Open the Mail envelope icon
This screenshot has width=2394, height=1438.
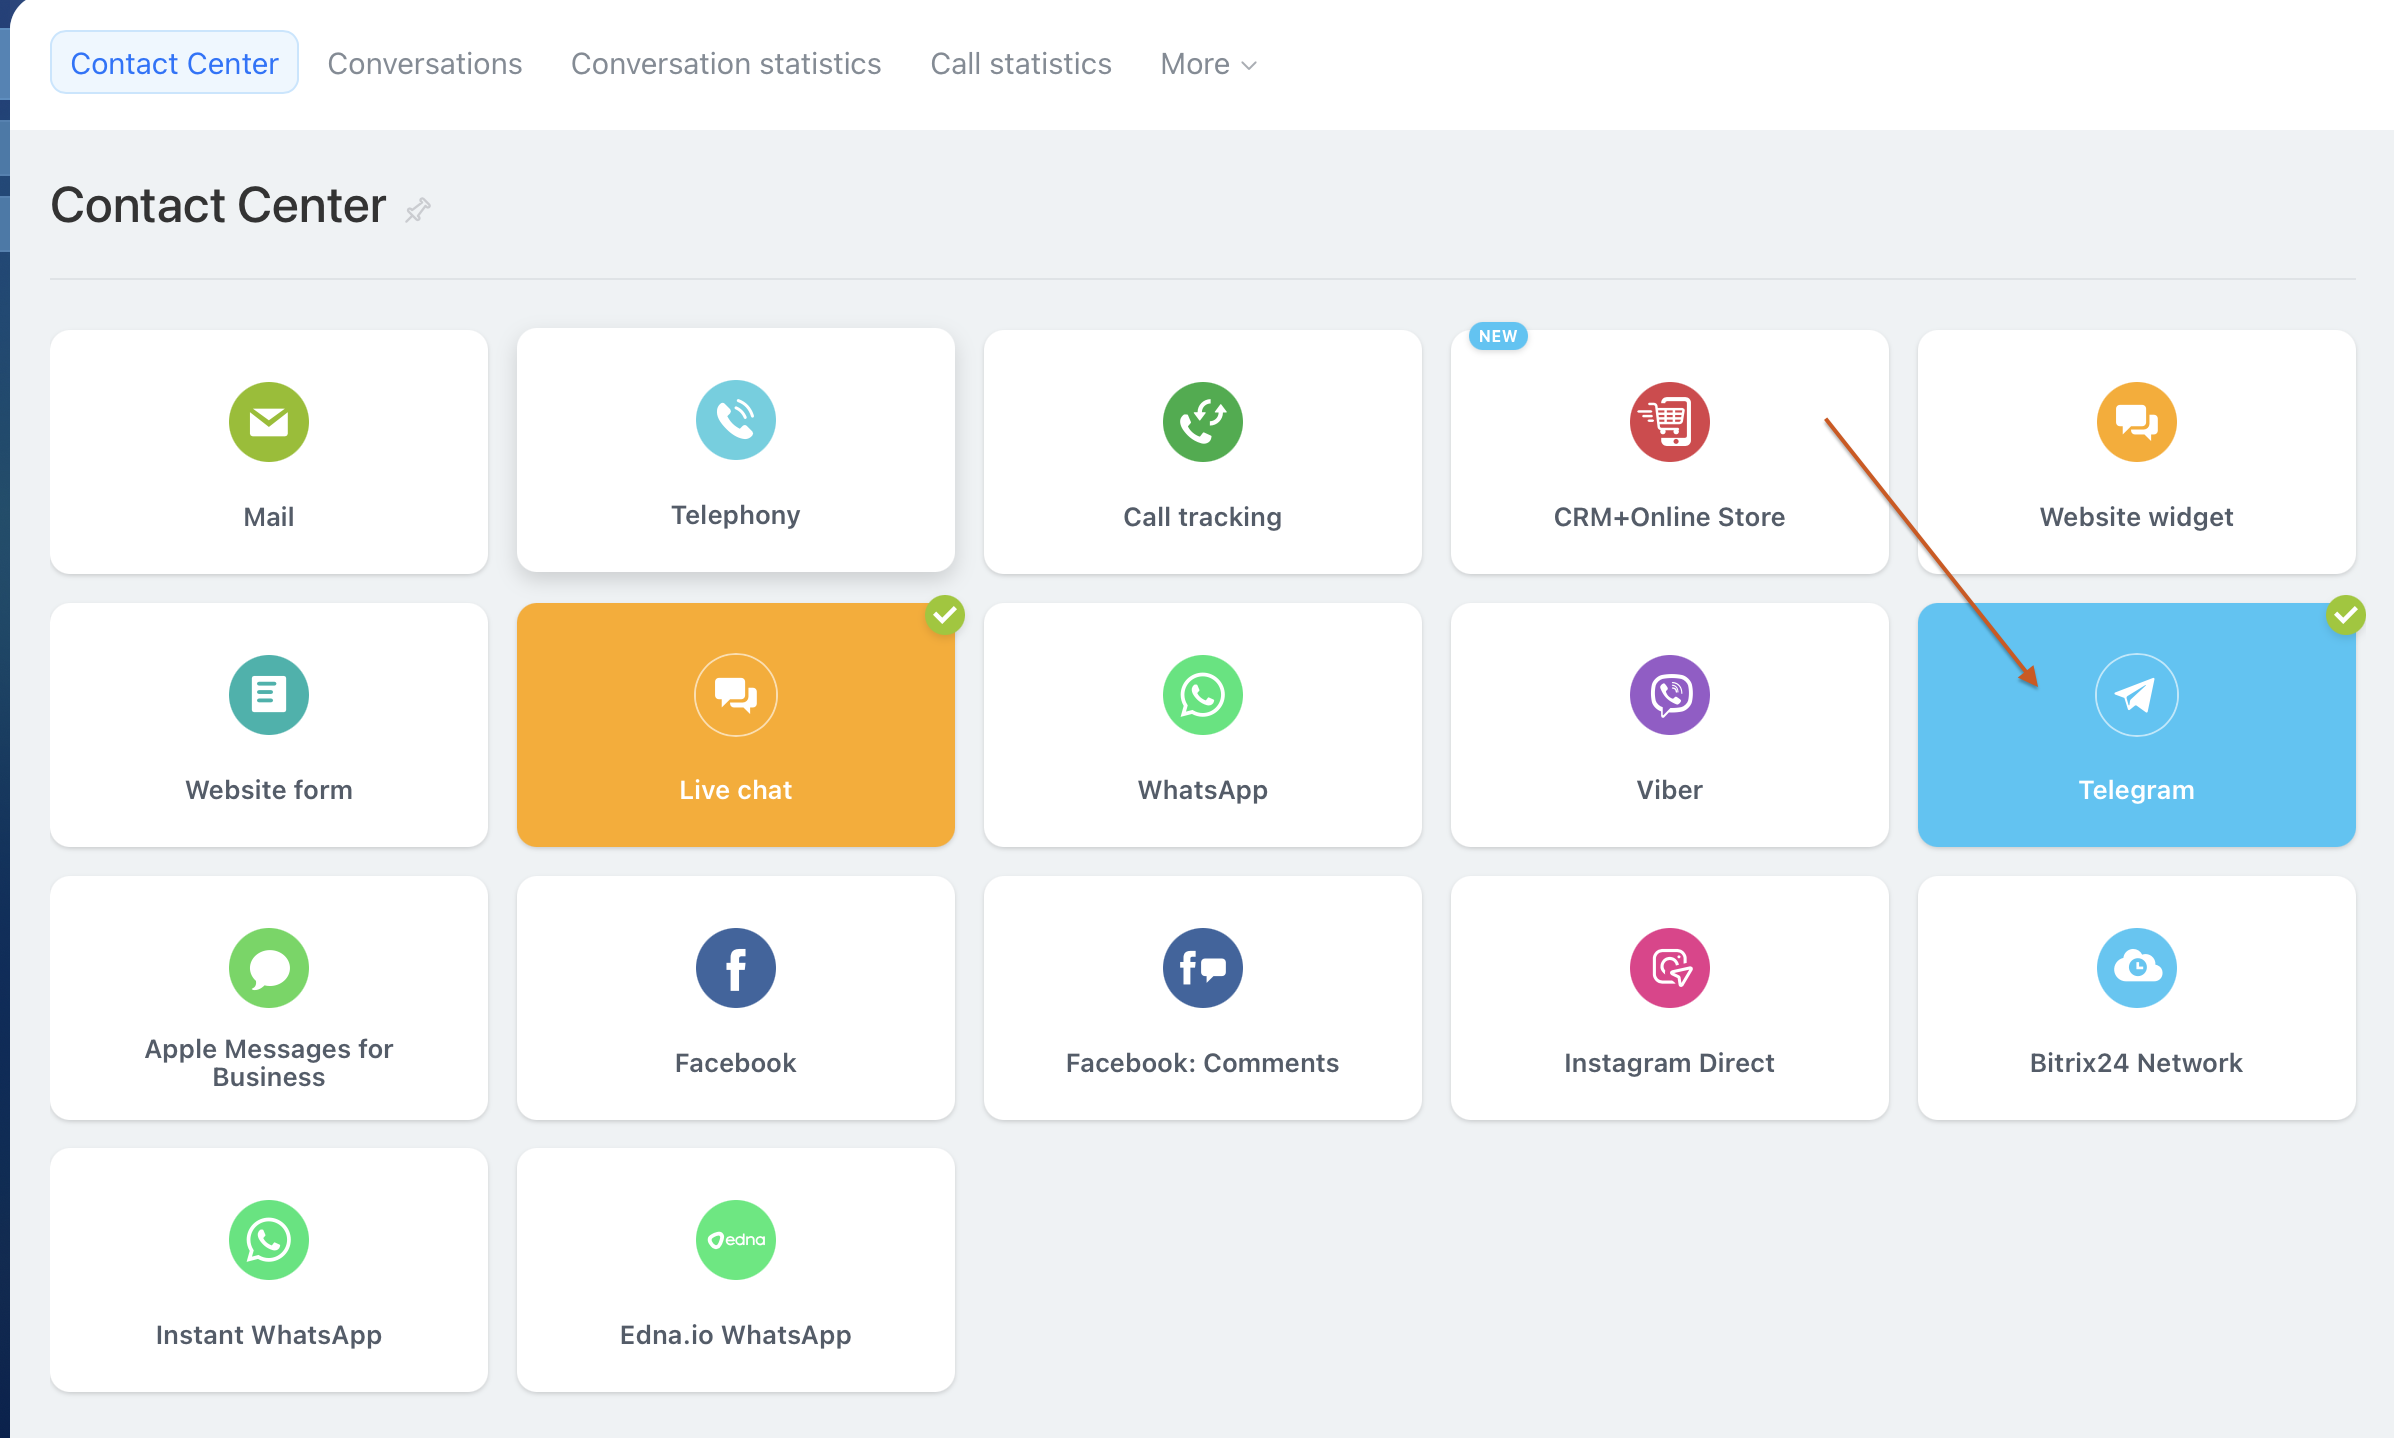click(268, 422)
